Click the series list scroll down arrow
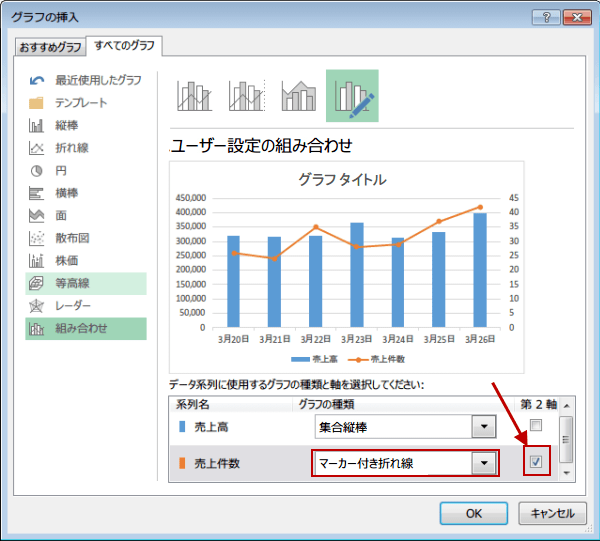Viewport: 600px width, 541px height. click(567, 473)
